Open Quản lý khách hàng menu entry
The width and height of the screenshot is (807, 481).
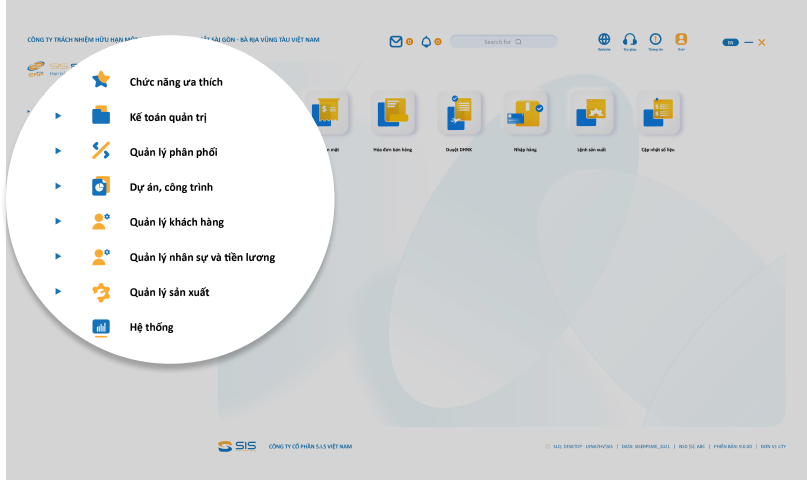pos(176,222)
